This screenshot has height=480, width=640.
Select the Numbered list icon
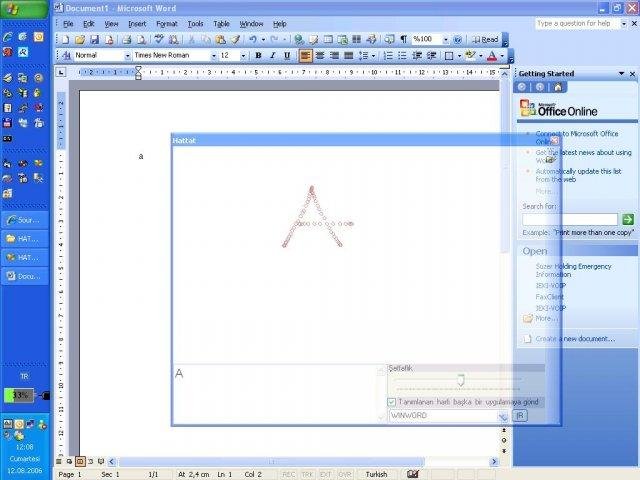point(388,56)
